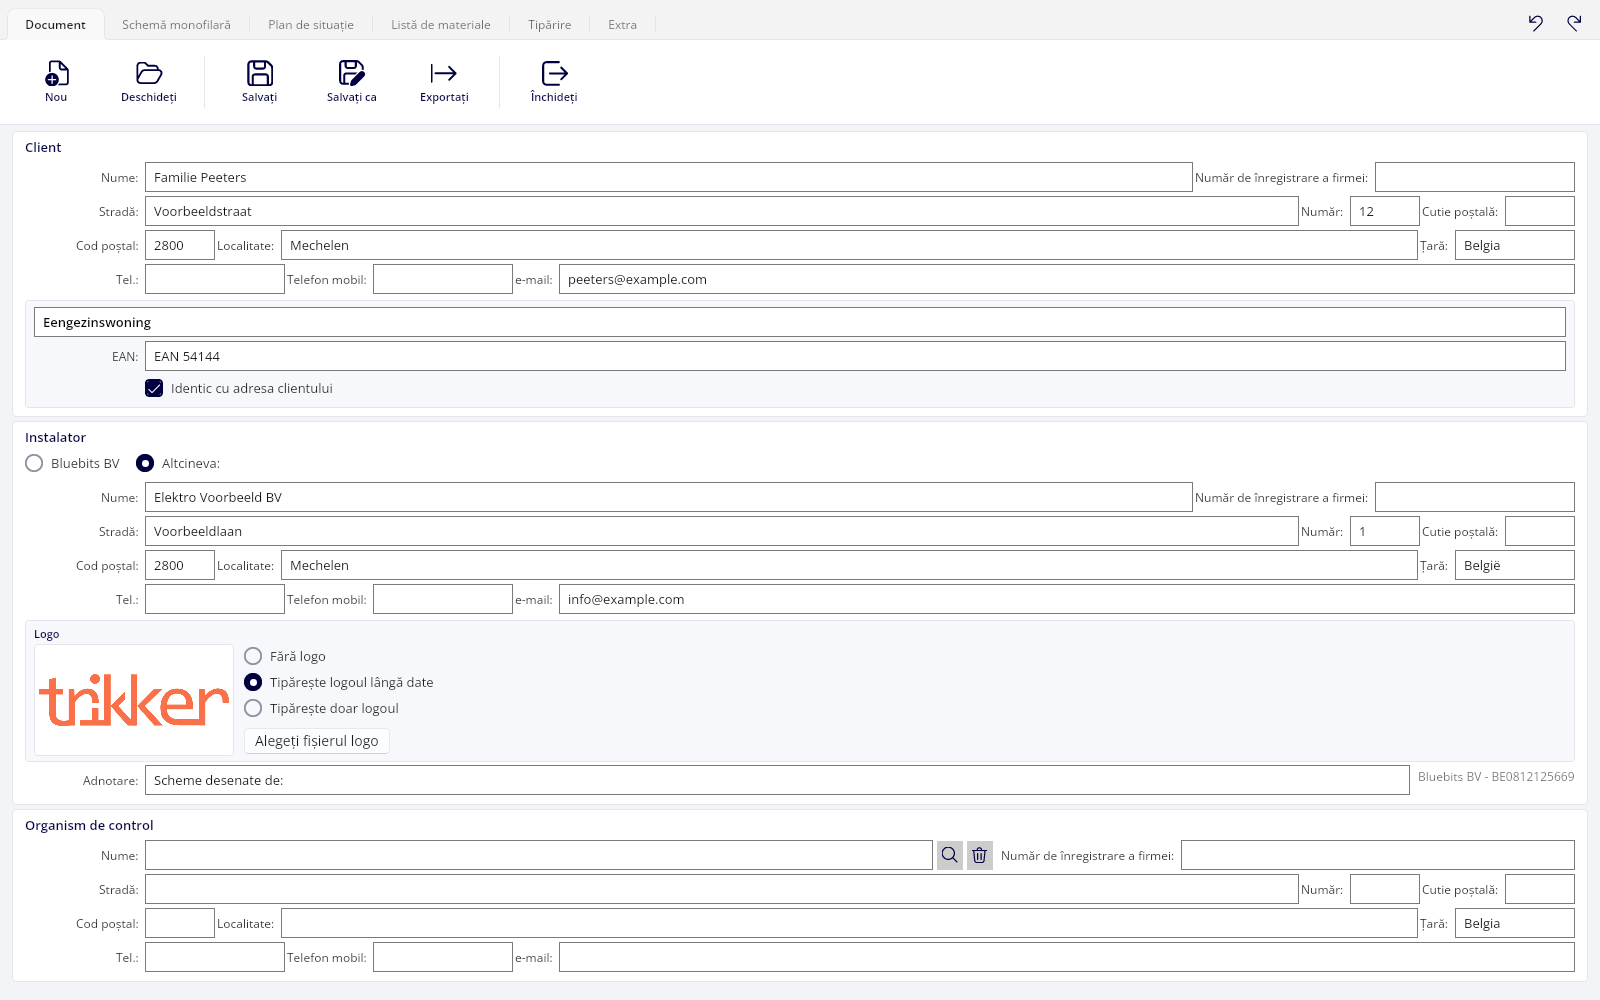Viewport: 1600px width, 1000px height.
Task: Click client Număr field with 12
Action: (x=1385, y=211)
